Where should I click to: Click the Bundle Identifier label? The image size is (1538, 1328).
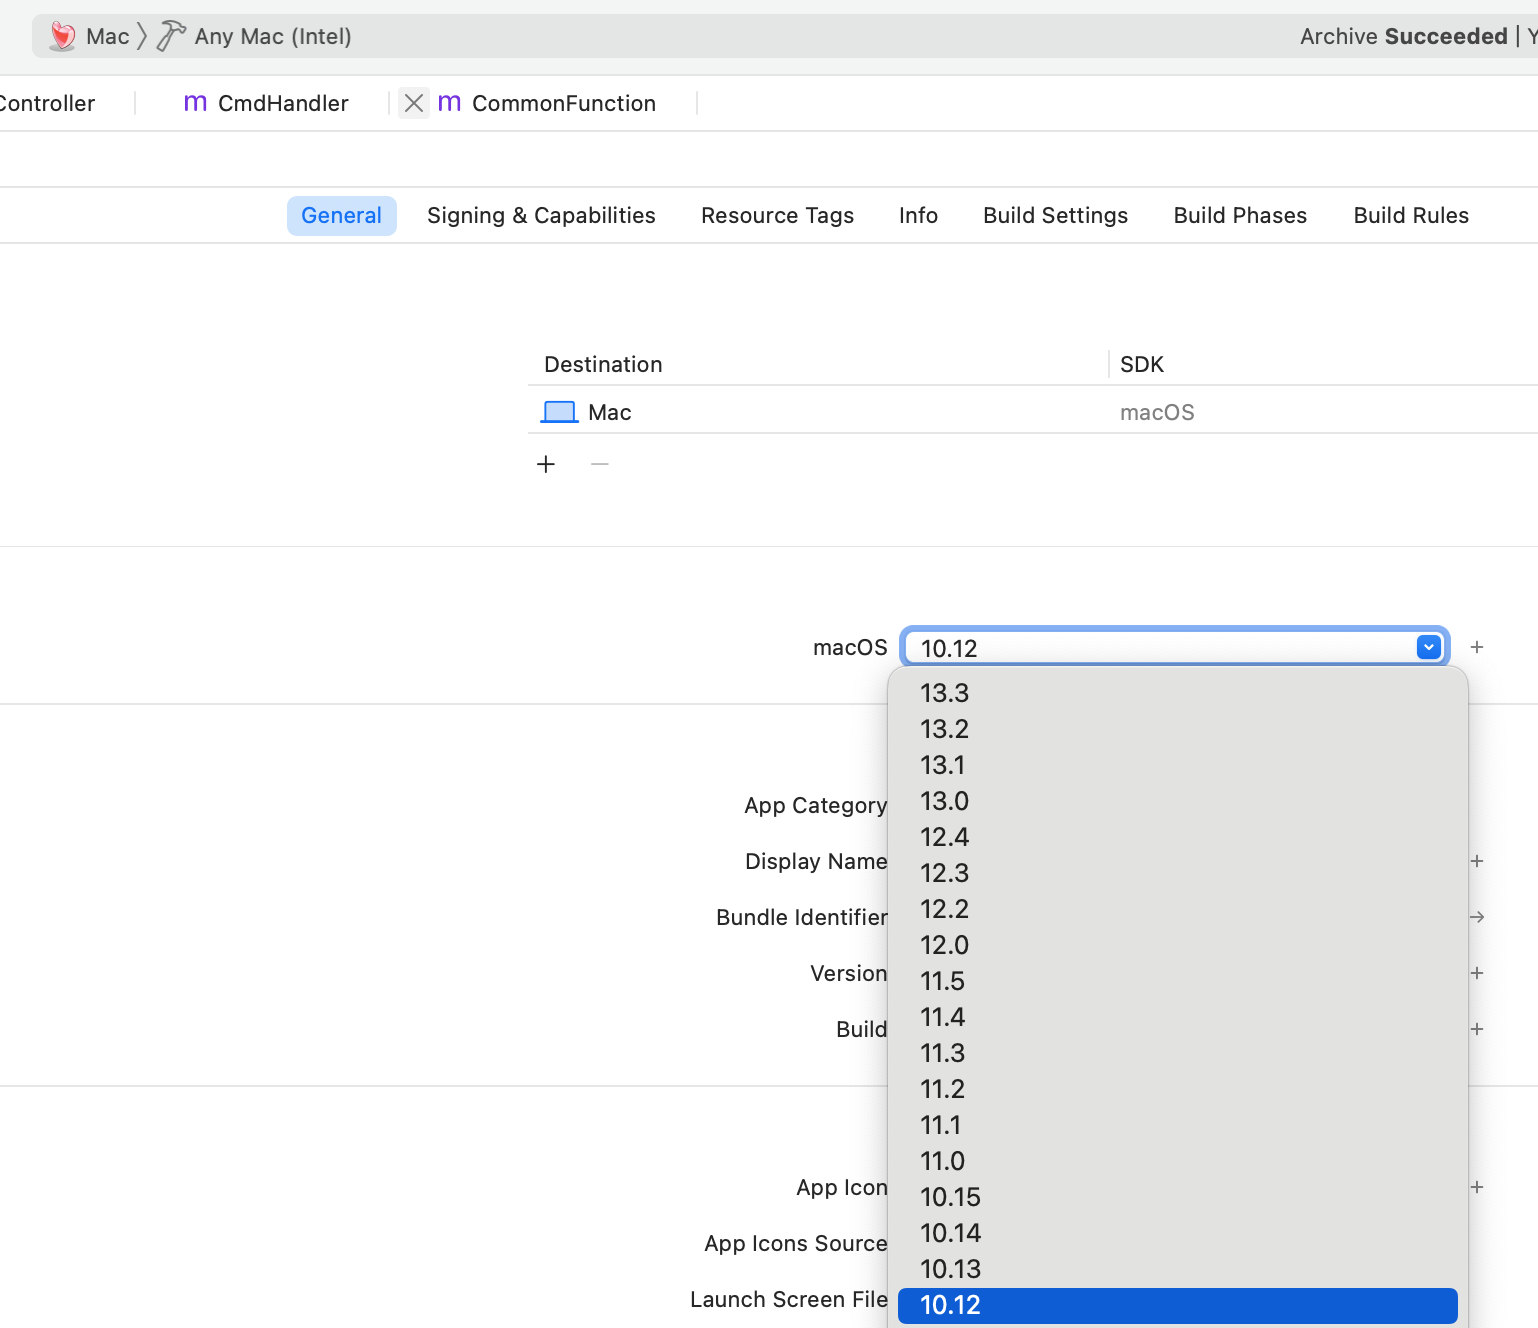point(801,917)
